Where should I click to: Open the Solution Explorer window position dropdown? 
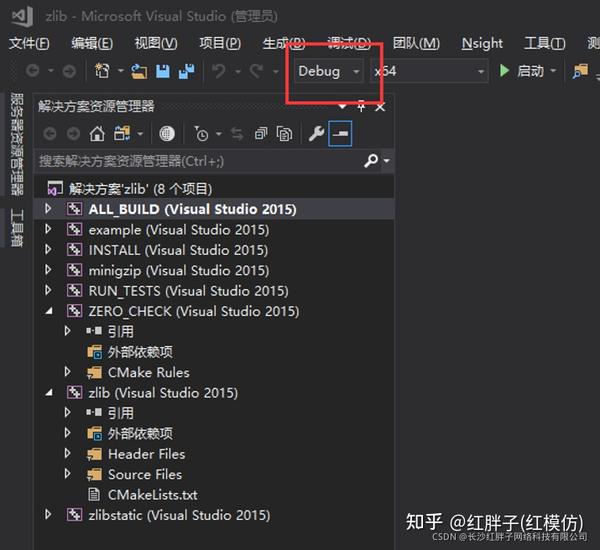click(x=342, y=106)
